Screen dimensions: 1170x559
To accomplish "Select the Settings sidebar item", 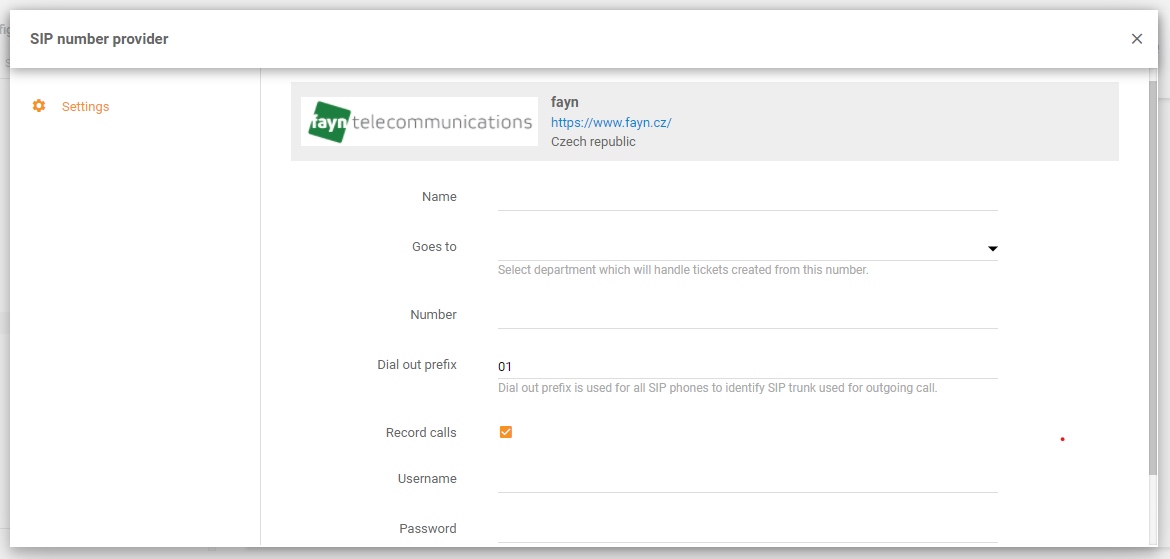I will click(x=85, y=106).
